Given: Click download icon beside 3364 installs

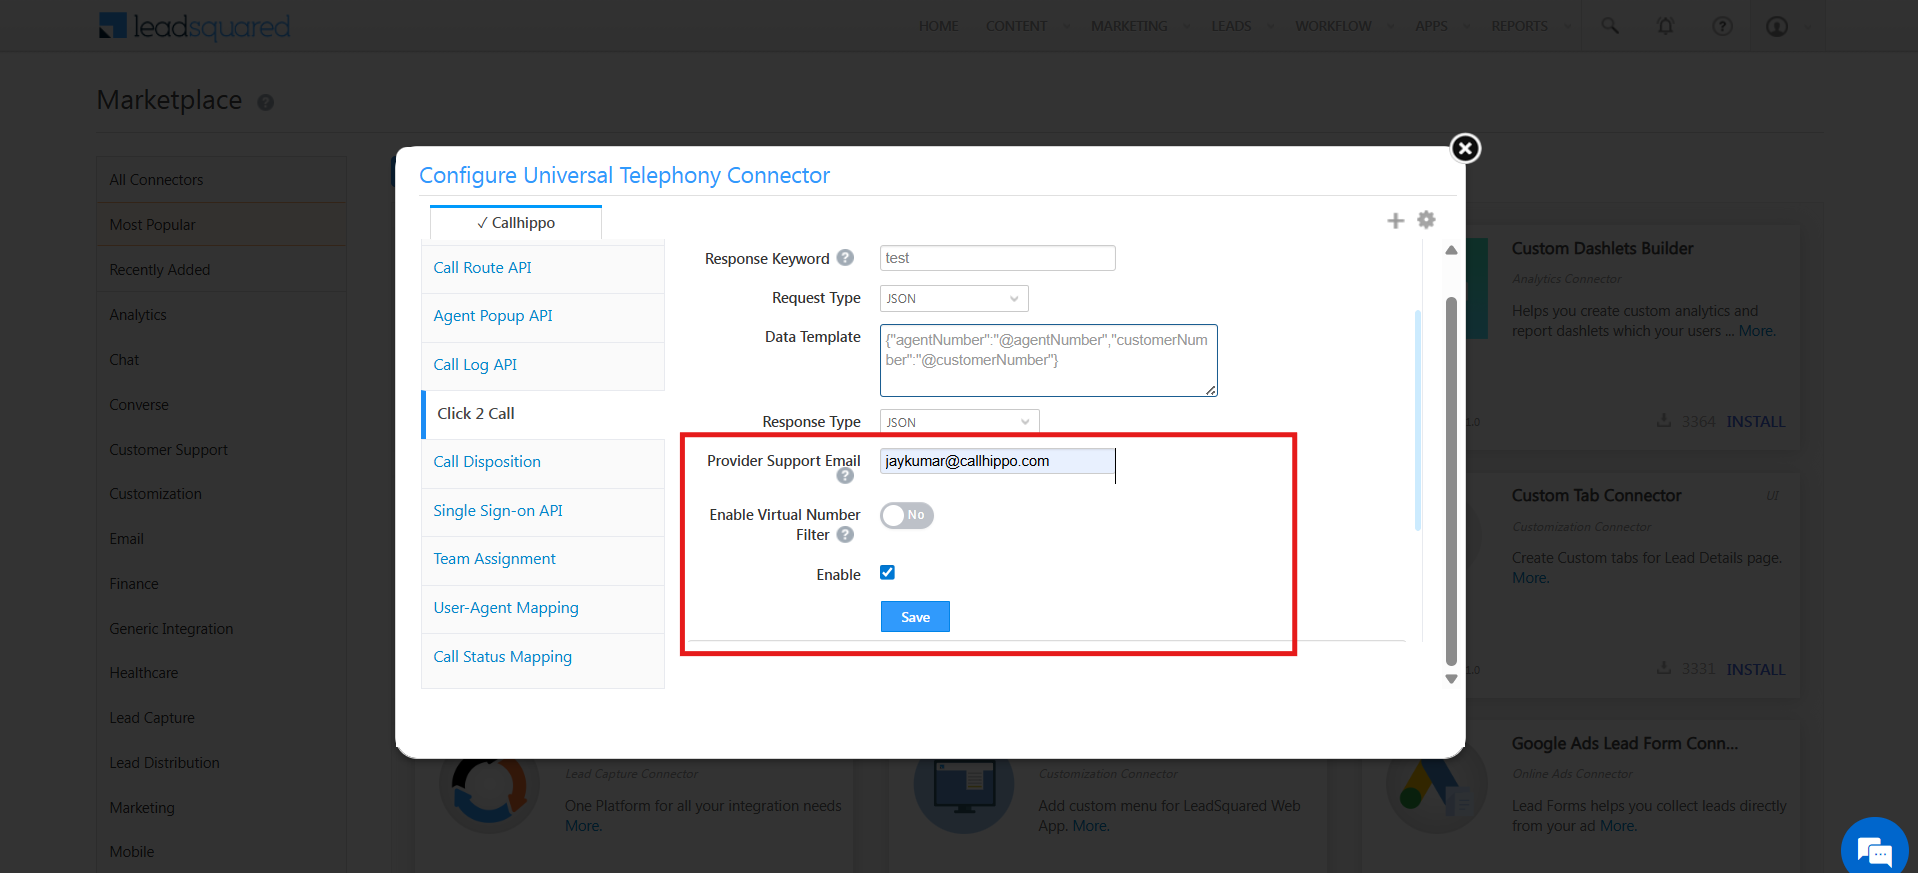Looking at the screenshot, I should pos(1664,420).
